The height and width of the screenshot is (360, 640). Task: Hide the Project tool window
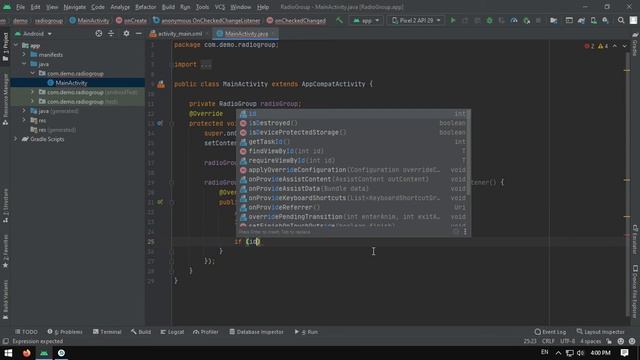tap(139, 33)
